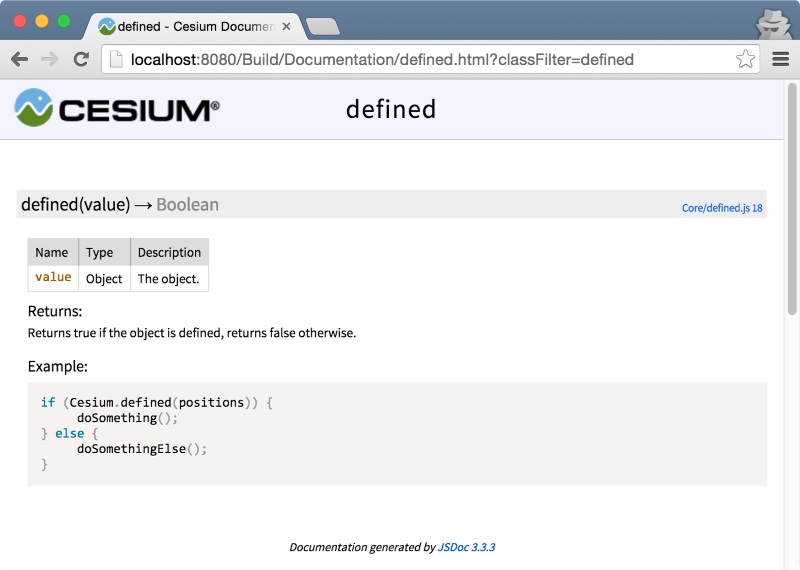800x570 pixels.
Task: Select the 'defined - Cesium Documen' tab
Action: tap(196, 27)
